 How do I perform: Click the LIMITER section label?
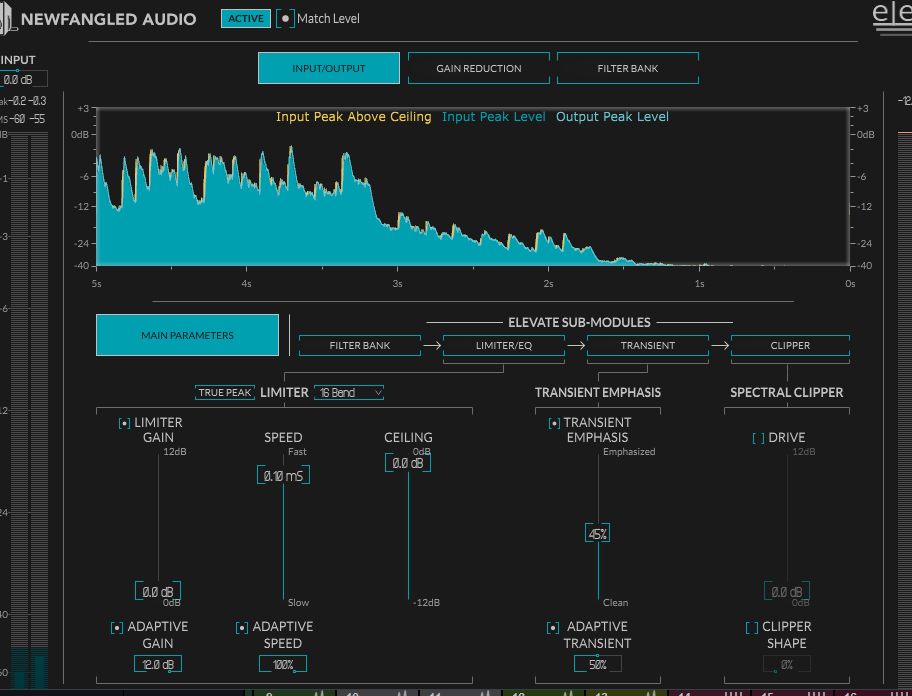point(284,392)
